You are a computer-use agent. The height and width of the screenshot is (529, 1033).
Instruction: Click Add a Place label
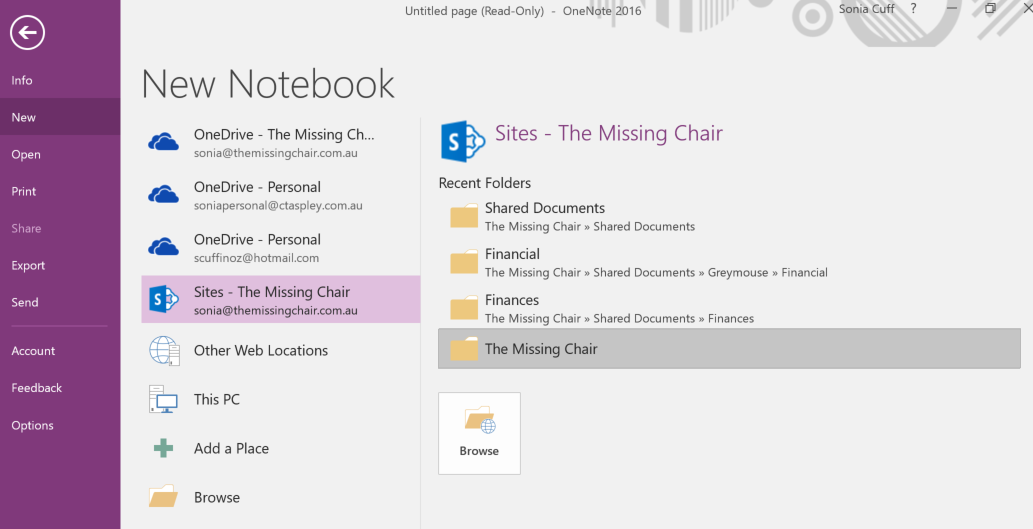231,449
